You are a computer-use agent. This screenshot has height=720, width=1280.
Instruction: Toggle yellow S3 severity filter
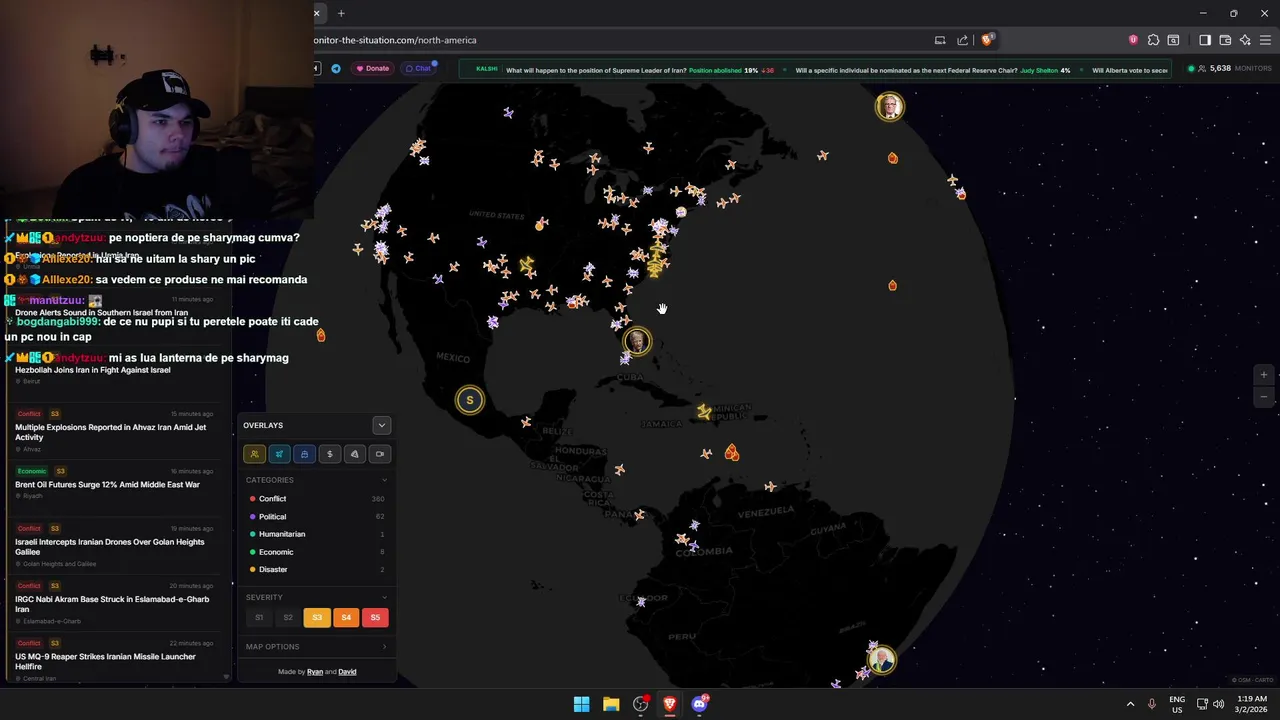(x=317, y=617)
